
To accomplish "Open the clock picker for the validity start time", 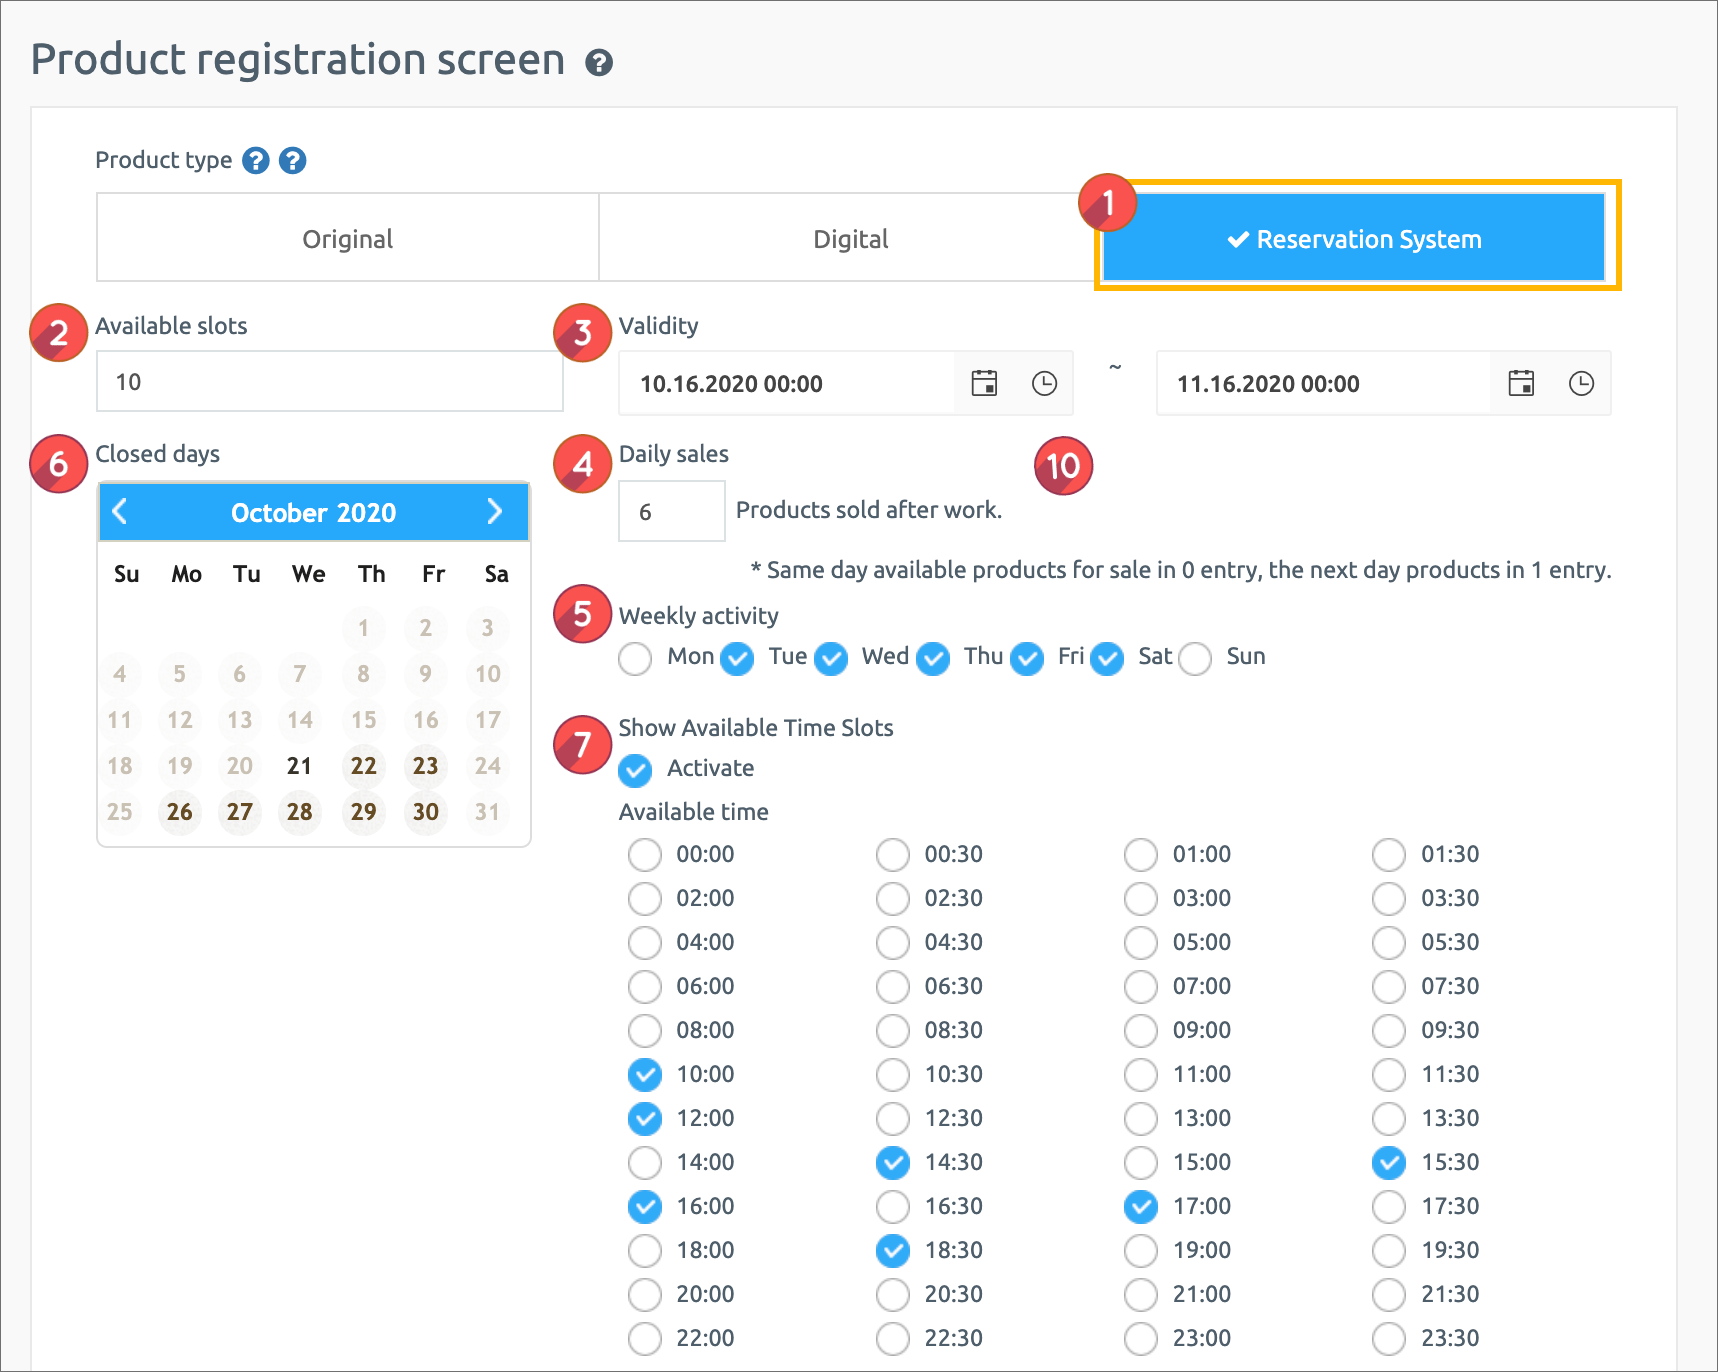I will [x=1044, y=383].
